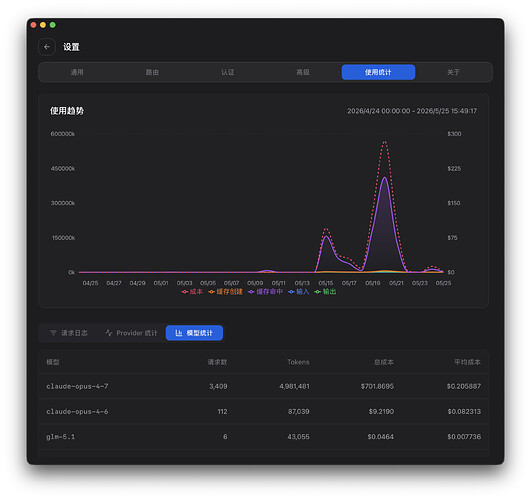Switch to the 请求日志 view
This screenshot has width=531, height=500.
69,333
